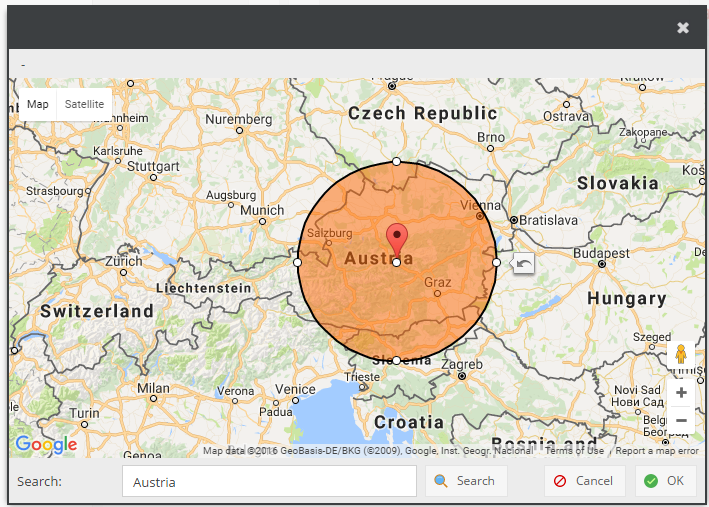Click the circle's top resize handle
709x507 pixels.
[397, 161]
